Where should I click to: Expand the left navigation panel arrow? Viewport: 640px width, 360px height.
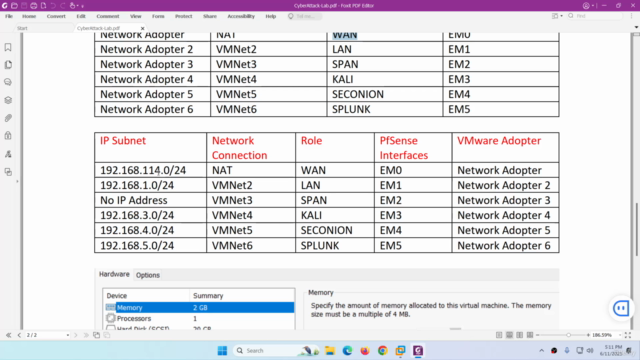coord(17,181)
